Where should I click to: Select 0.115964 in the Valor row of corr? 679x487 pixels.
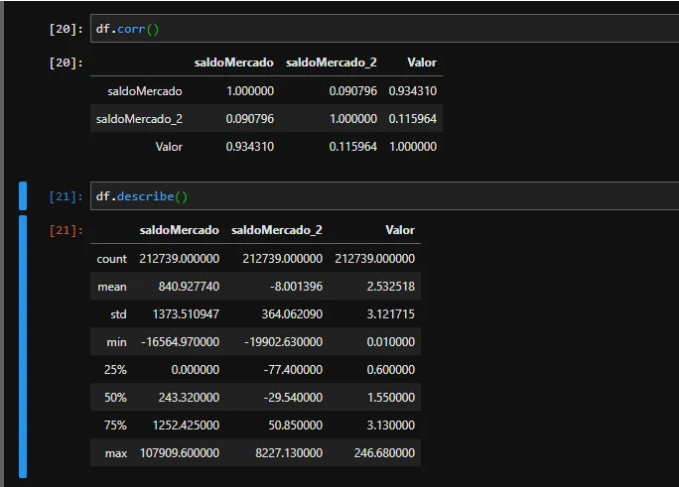click(353, 147)
